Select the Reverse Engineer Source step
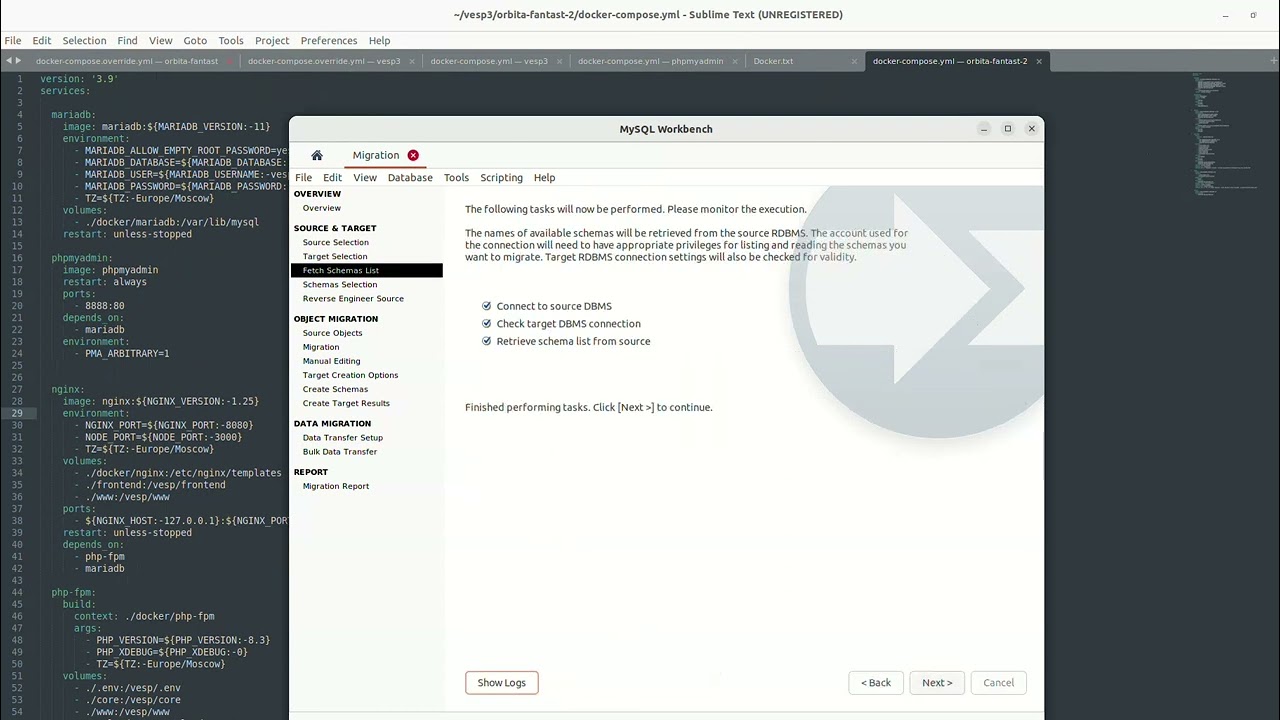Image resolution: width=1280 pixels, height=720 pixels. point(353,298)
